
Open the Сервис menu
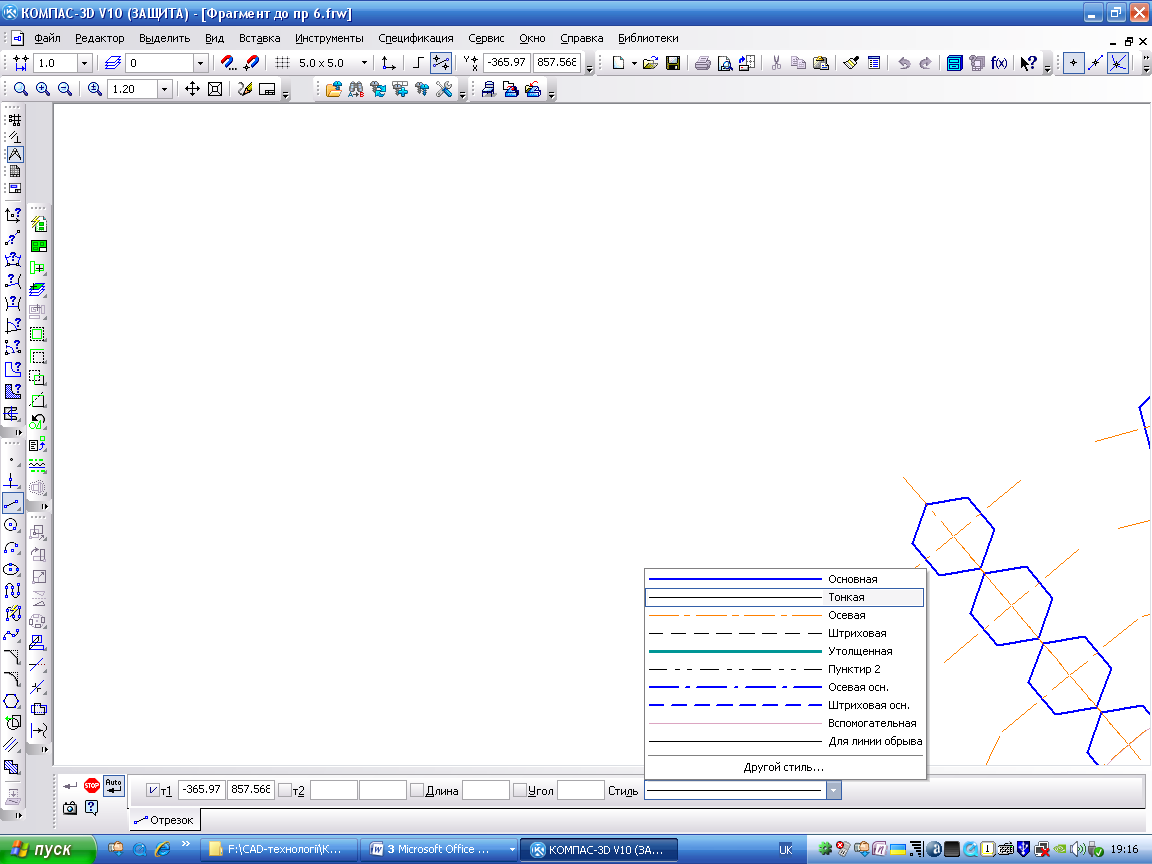pos(486,38)
